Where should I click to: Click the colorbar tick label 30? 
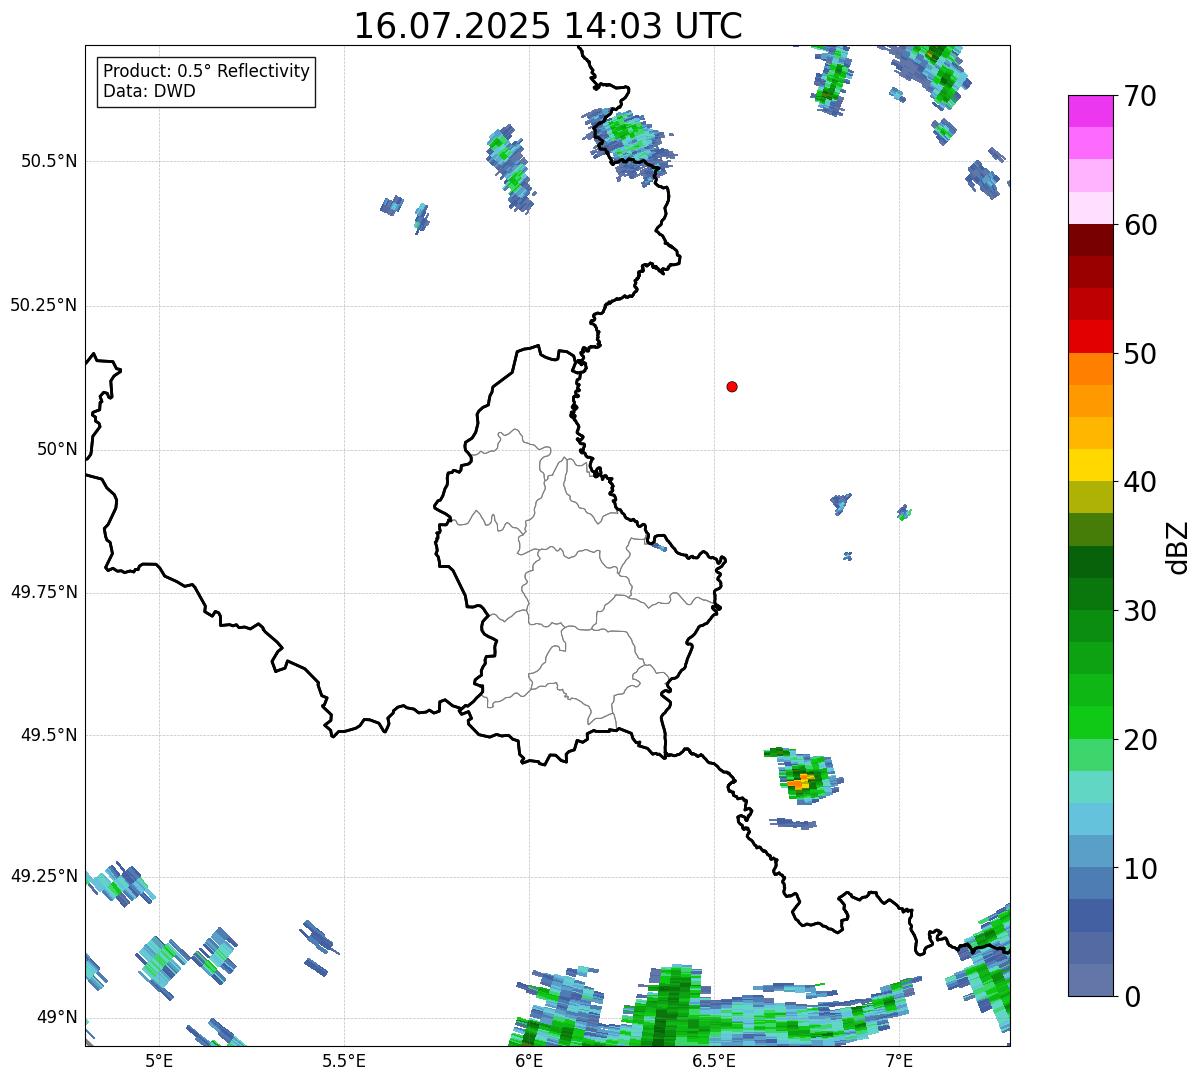(x=1140, y=611)
